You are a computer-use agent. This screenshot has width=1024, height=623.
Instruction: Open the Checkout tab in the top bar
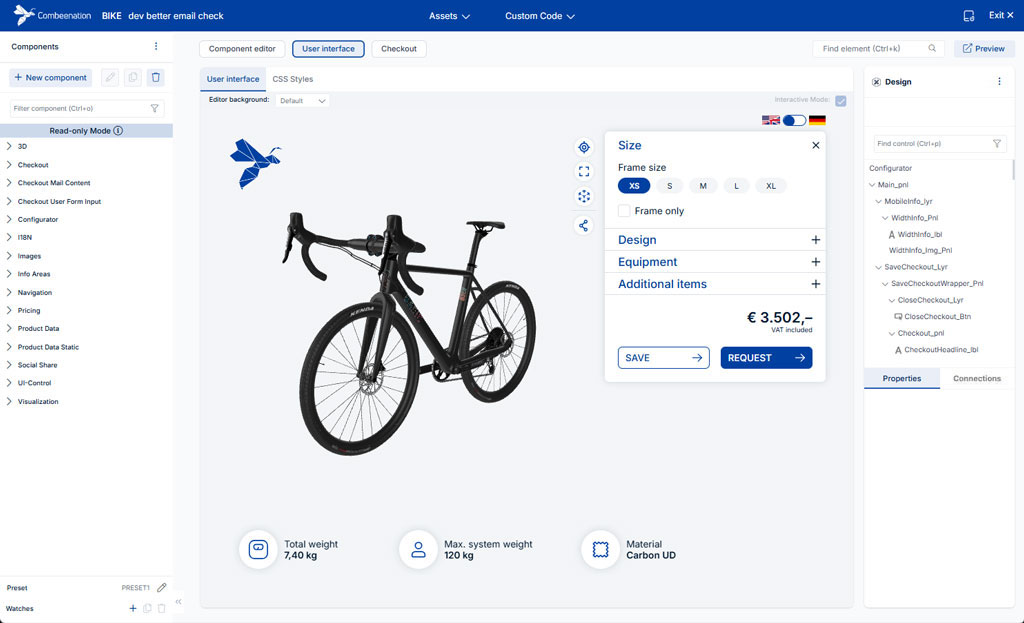click(399, 48)
